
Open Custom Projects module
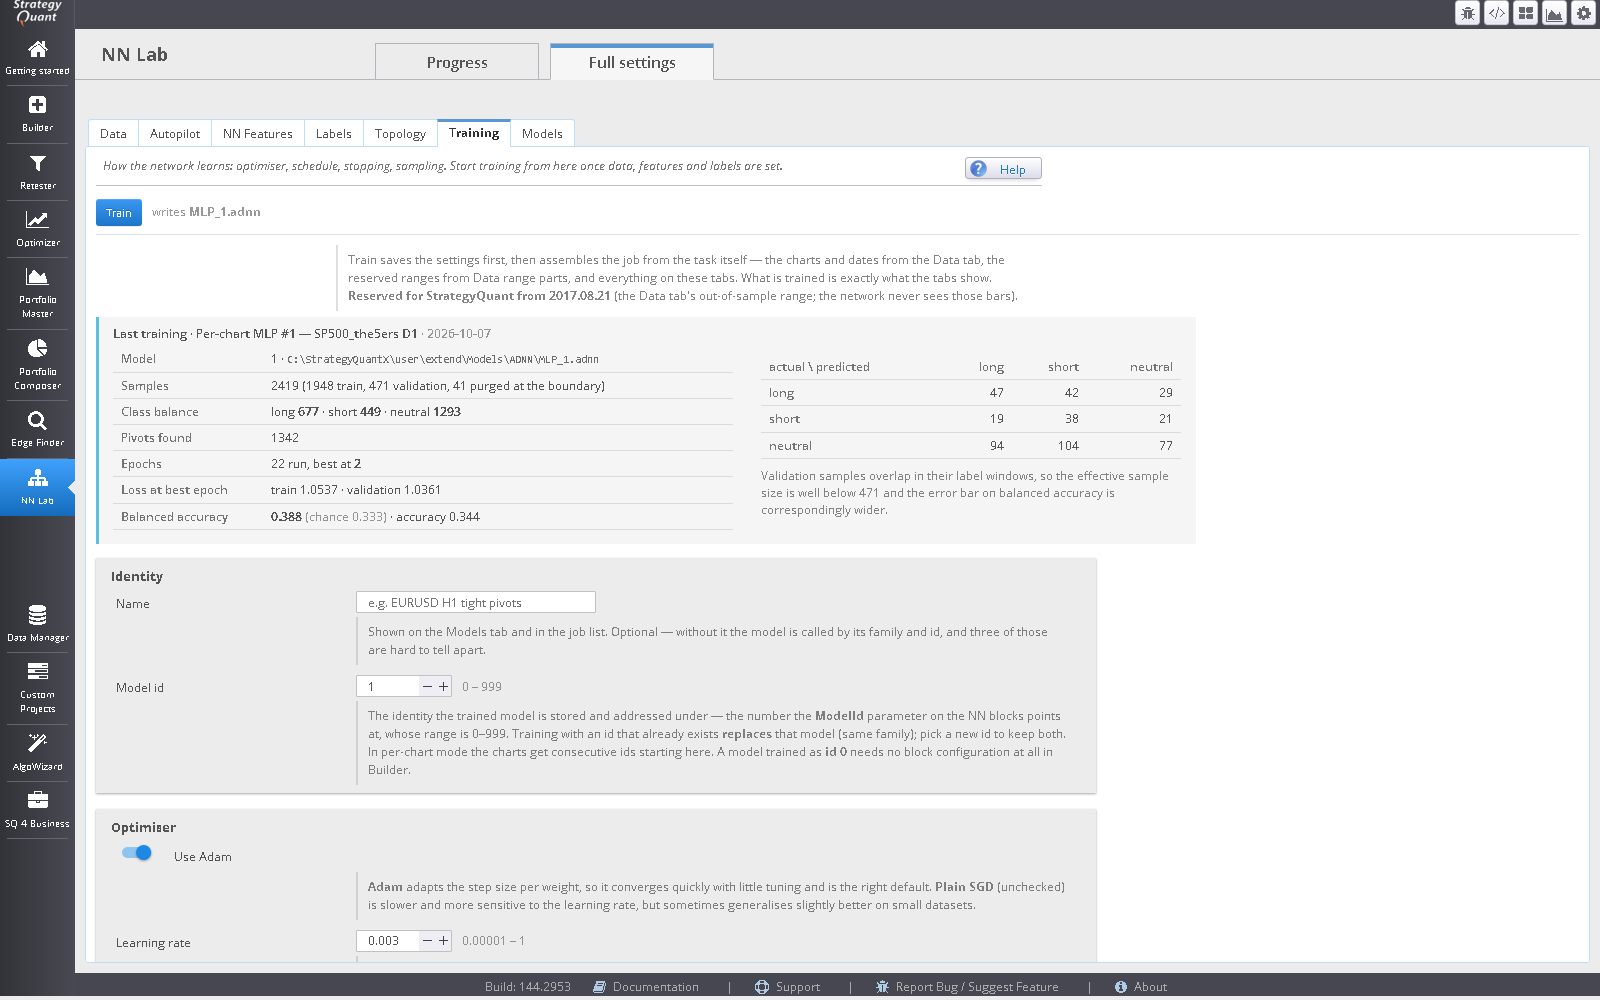tap(37, 688)
